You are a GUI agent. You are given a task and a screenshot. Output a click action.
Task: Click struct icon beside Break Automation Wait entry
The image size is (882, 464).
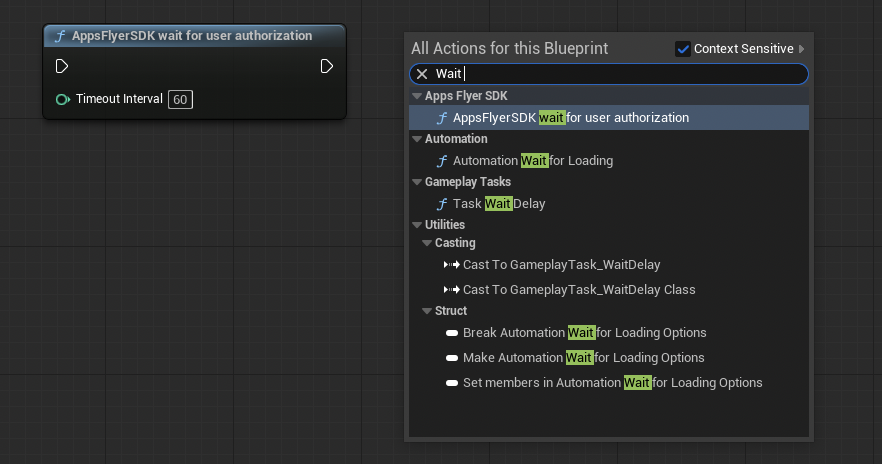point(452,333)
